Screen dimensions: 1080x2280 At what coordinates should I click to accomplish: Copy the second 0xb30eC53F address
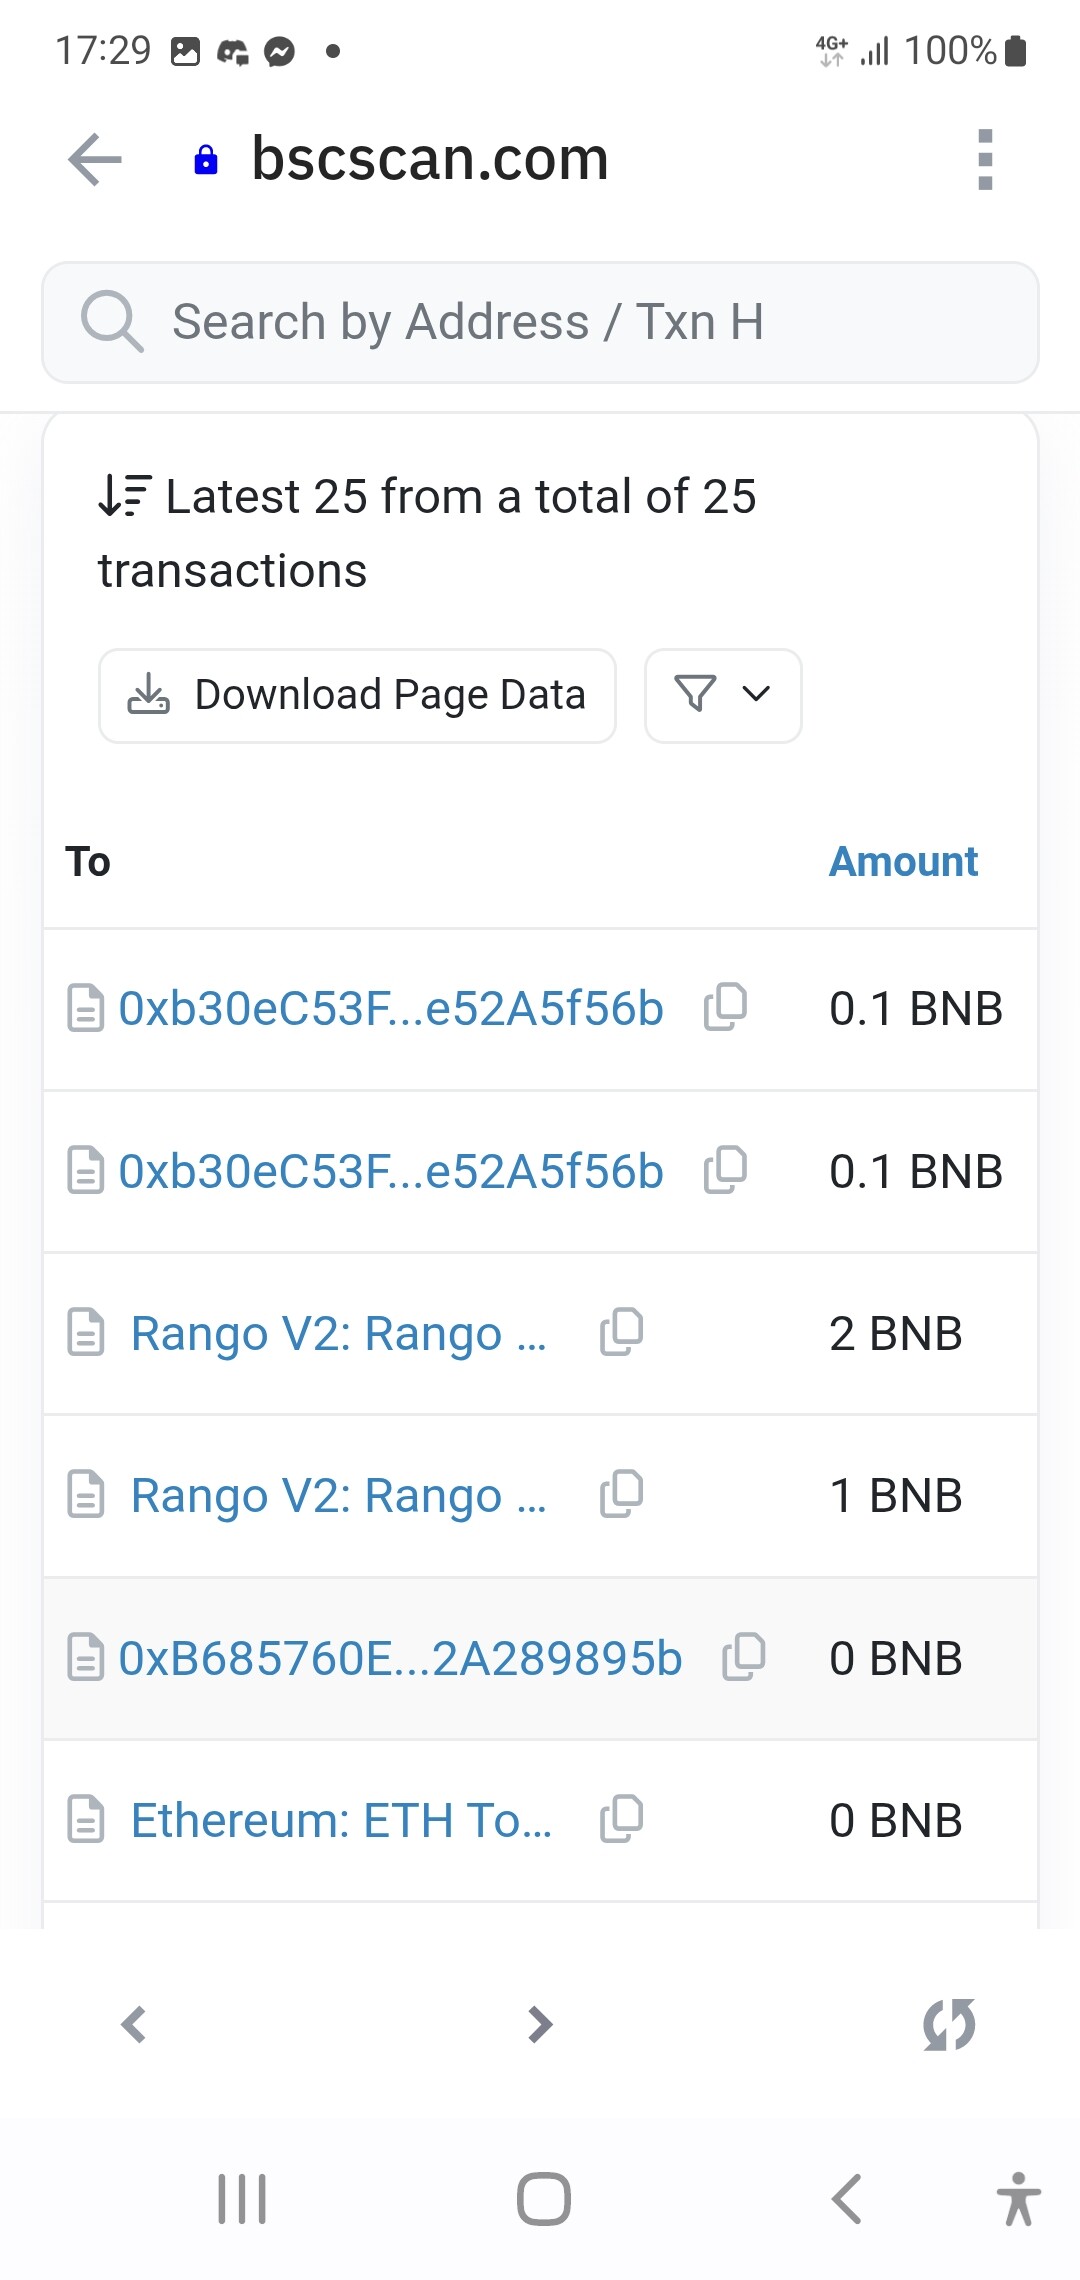[x=725, y=1170]
